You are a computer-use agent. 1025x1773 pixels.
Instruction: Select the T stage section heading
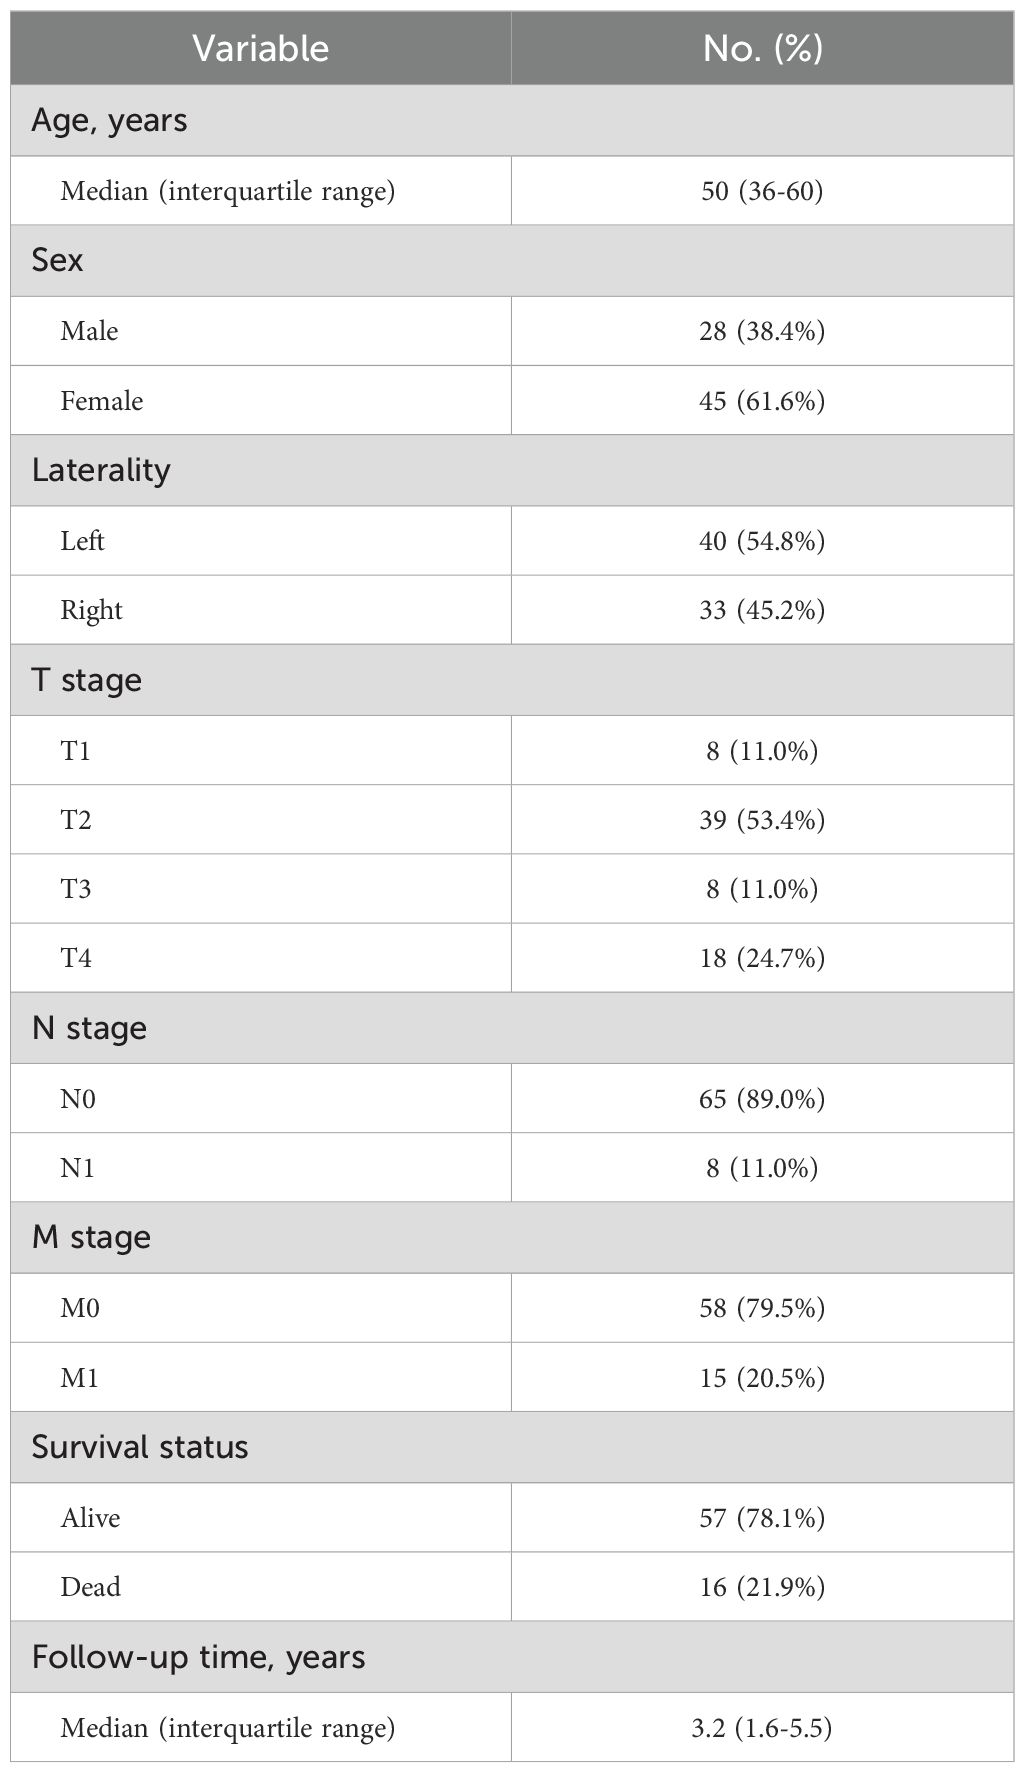[87, 680]
